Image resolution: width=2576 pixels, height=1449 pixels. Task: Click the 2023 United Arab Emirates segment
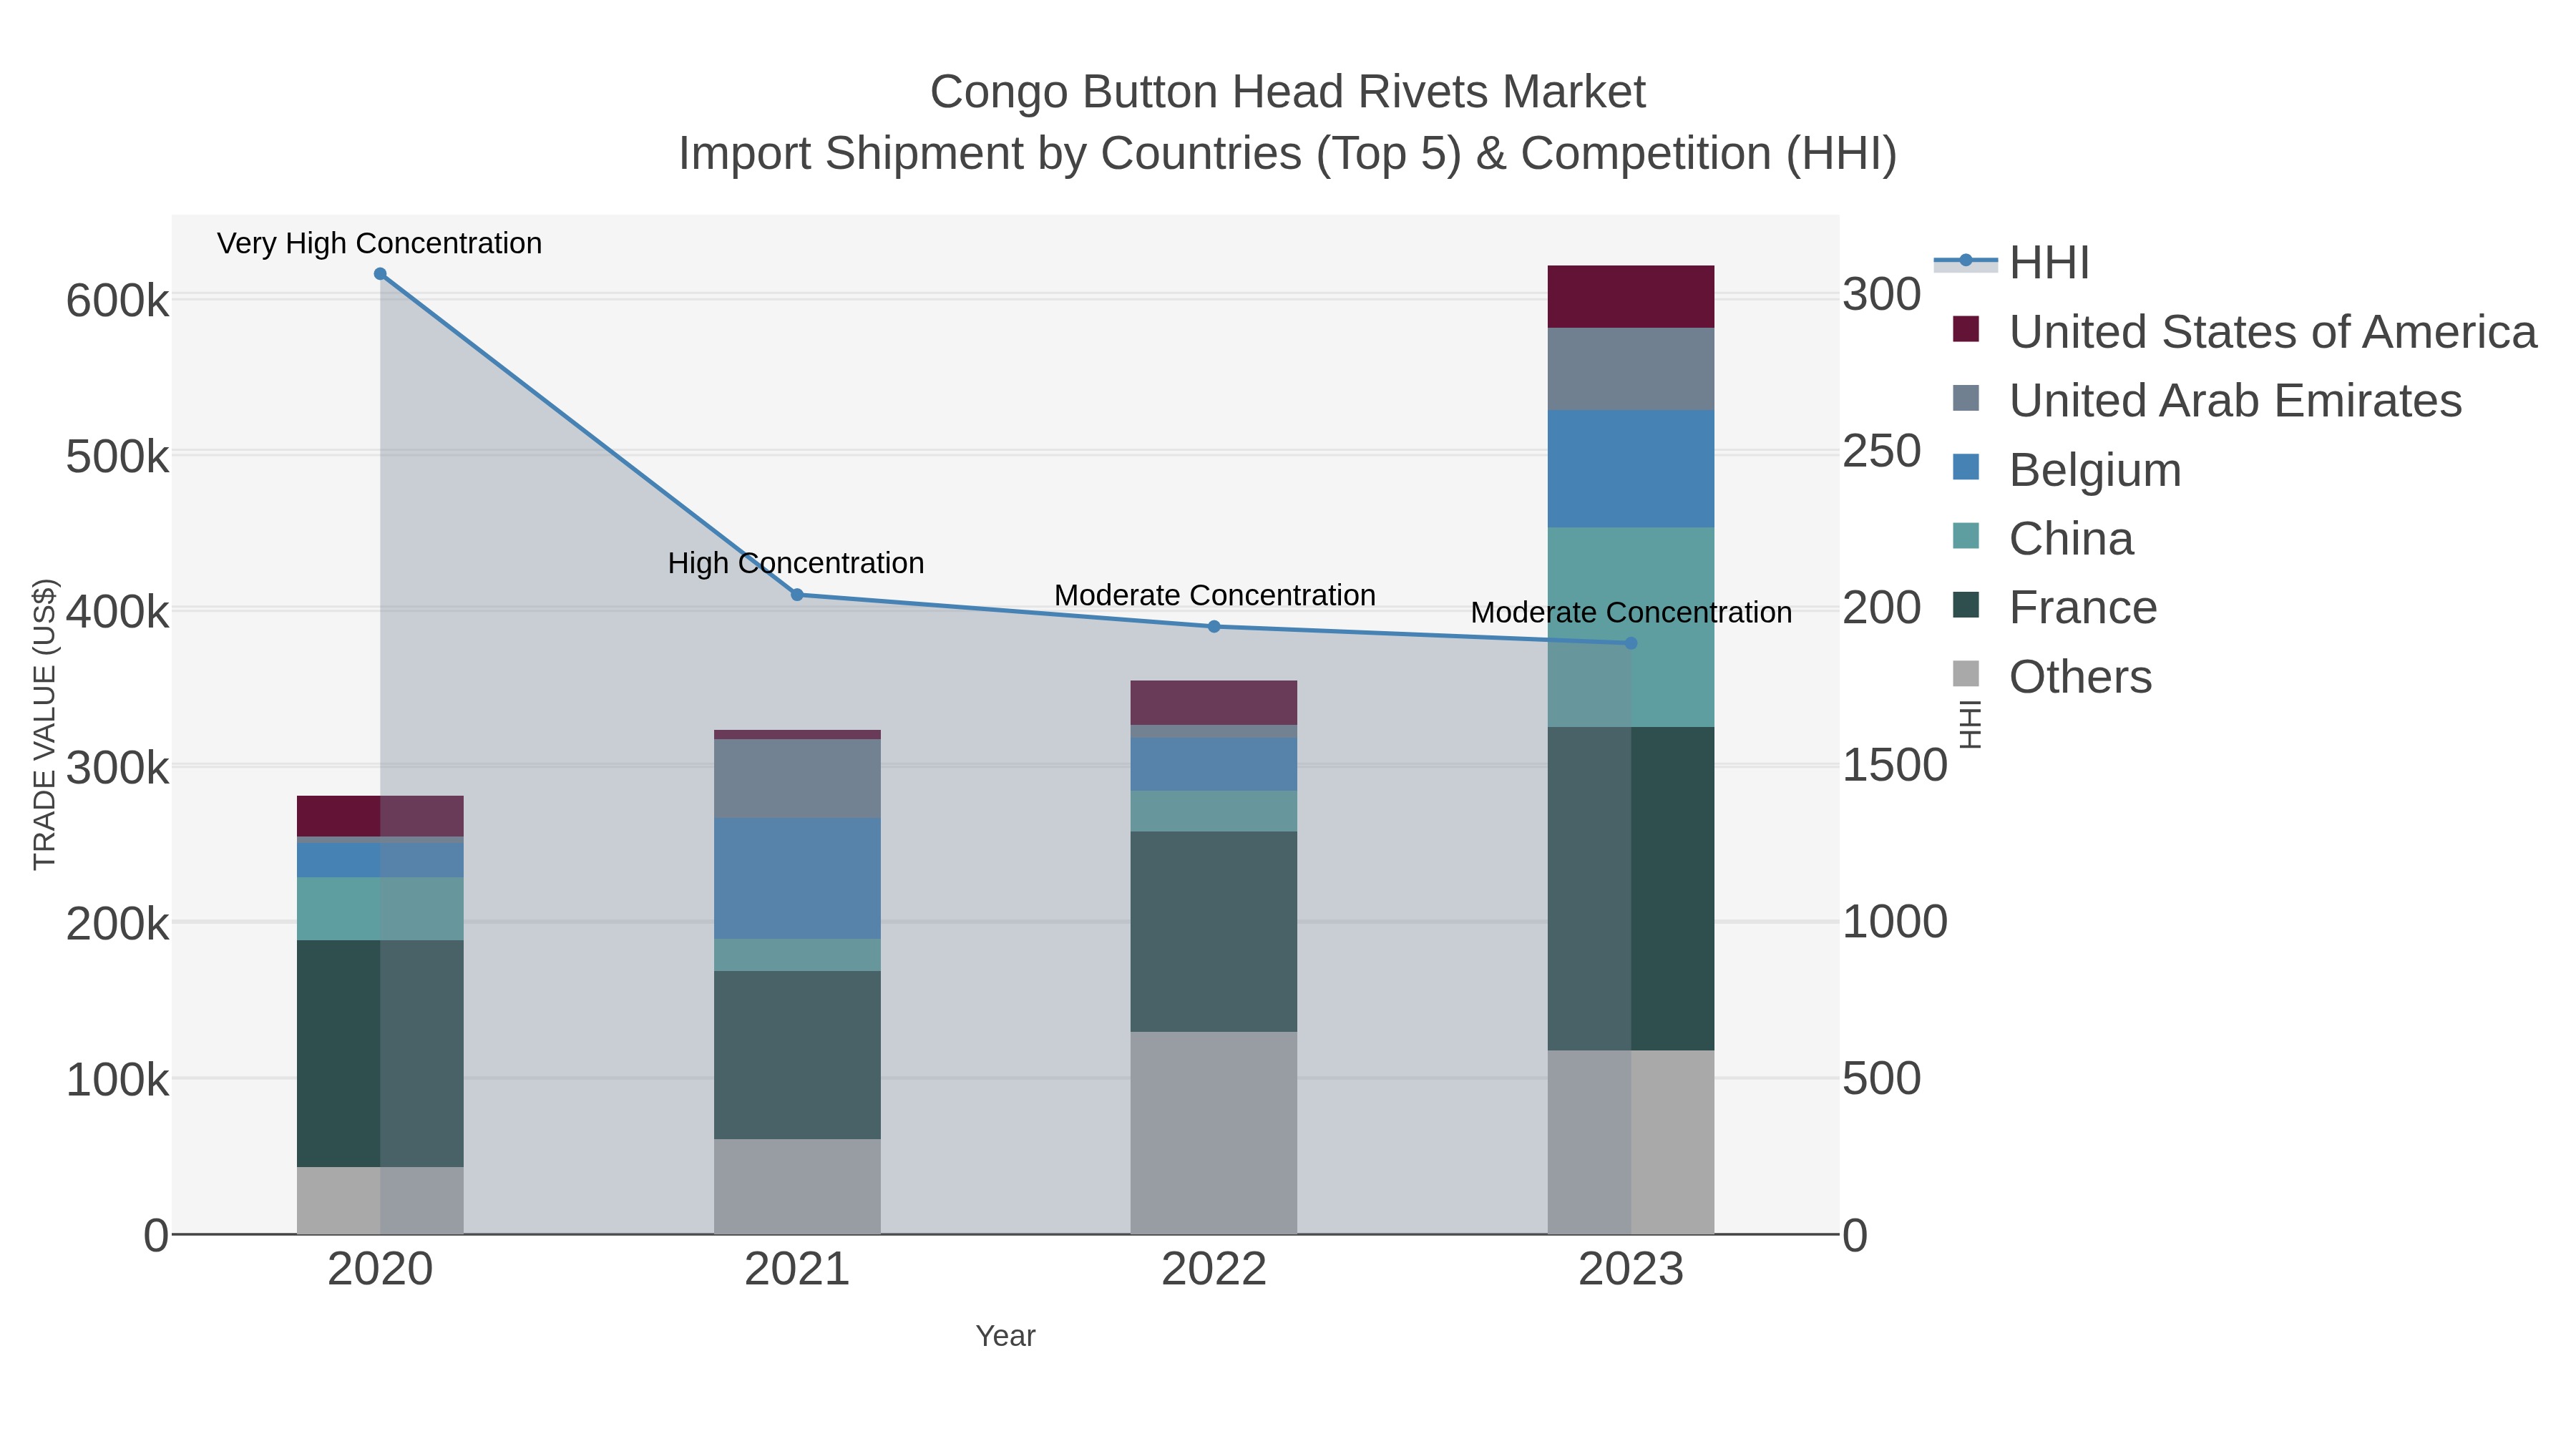[1631, 369]
